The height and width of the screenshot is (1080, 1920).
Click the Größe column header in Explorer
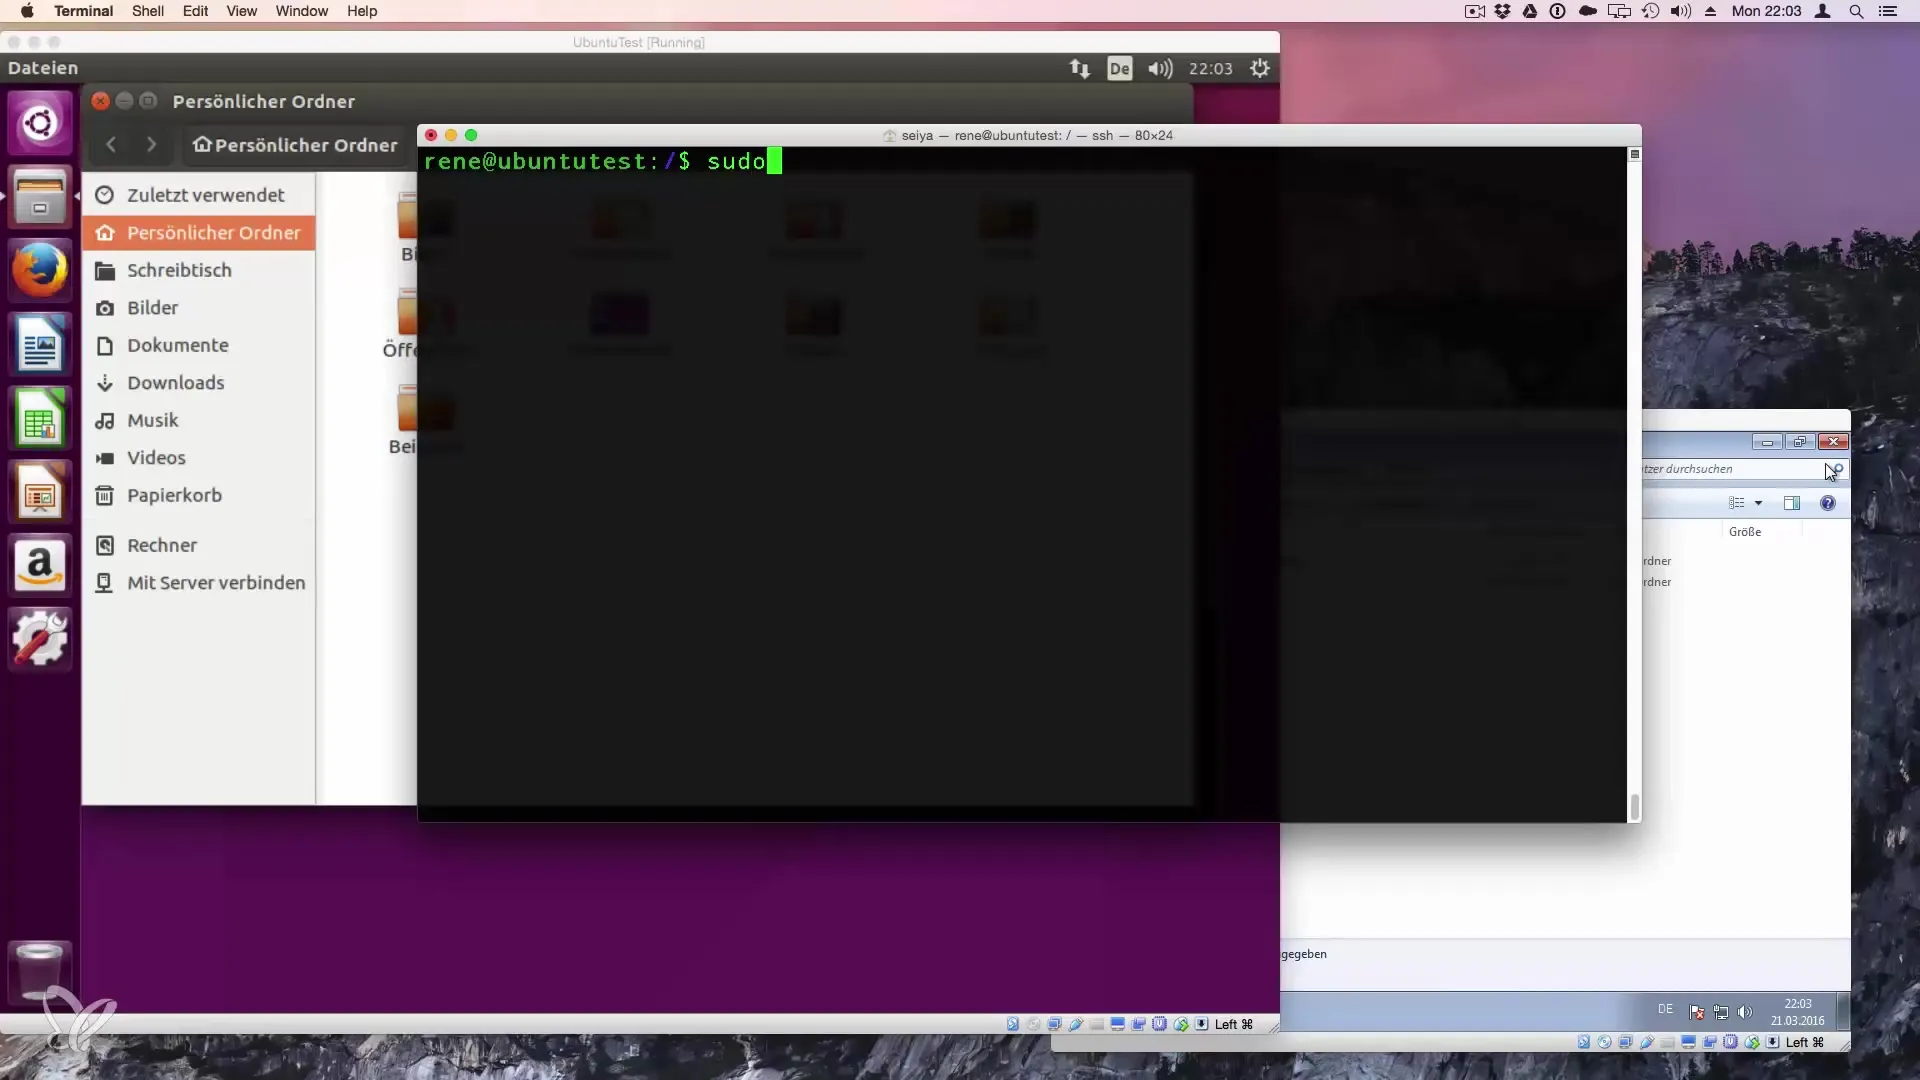coord(1745,532)
